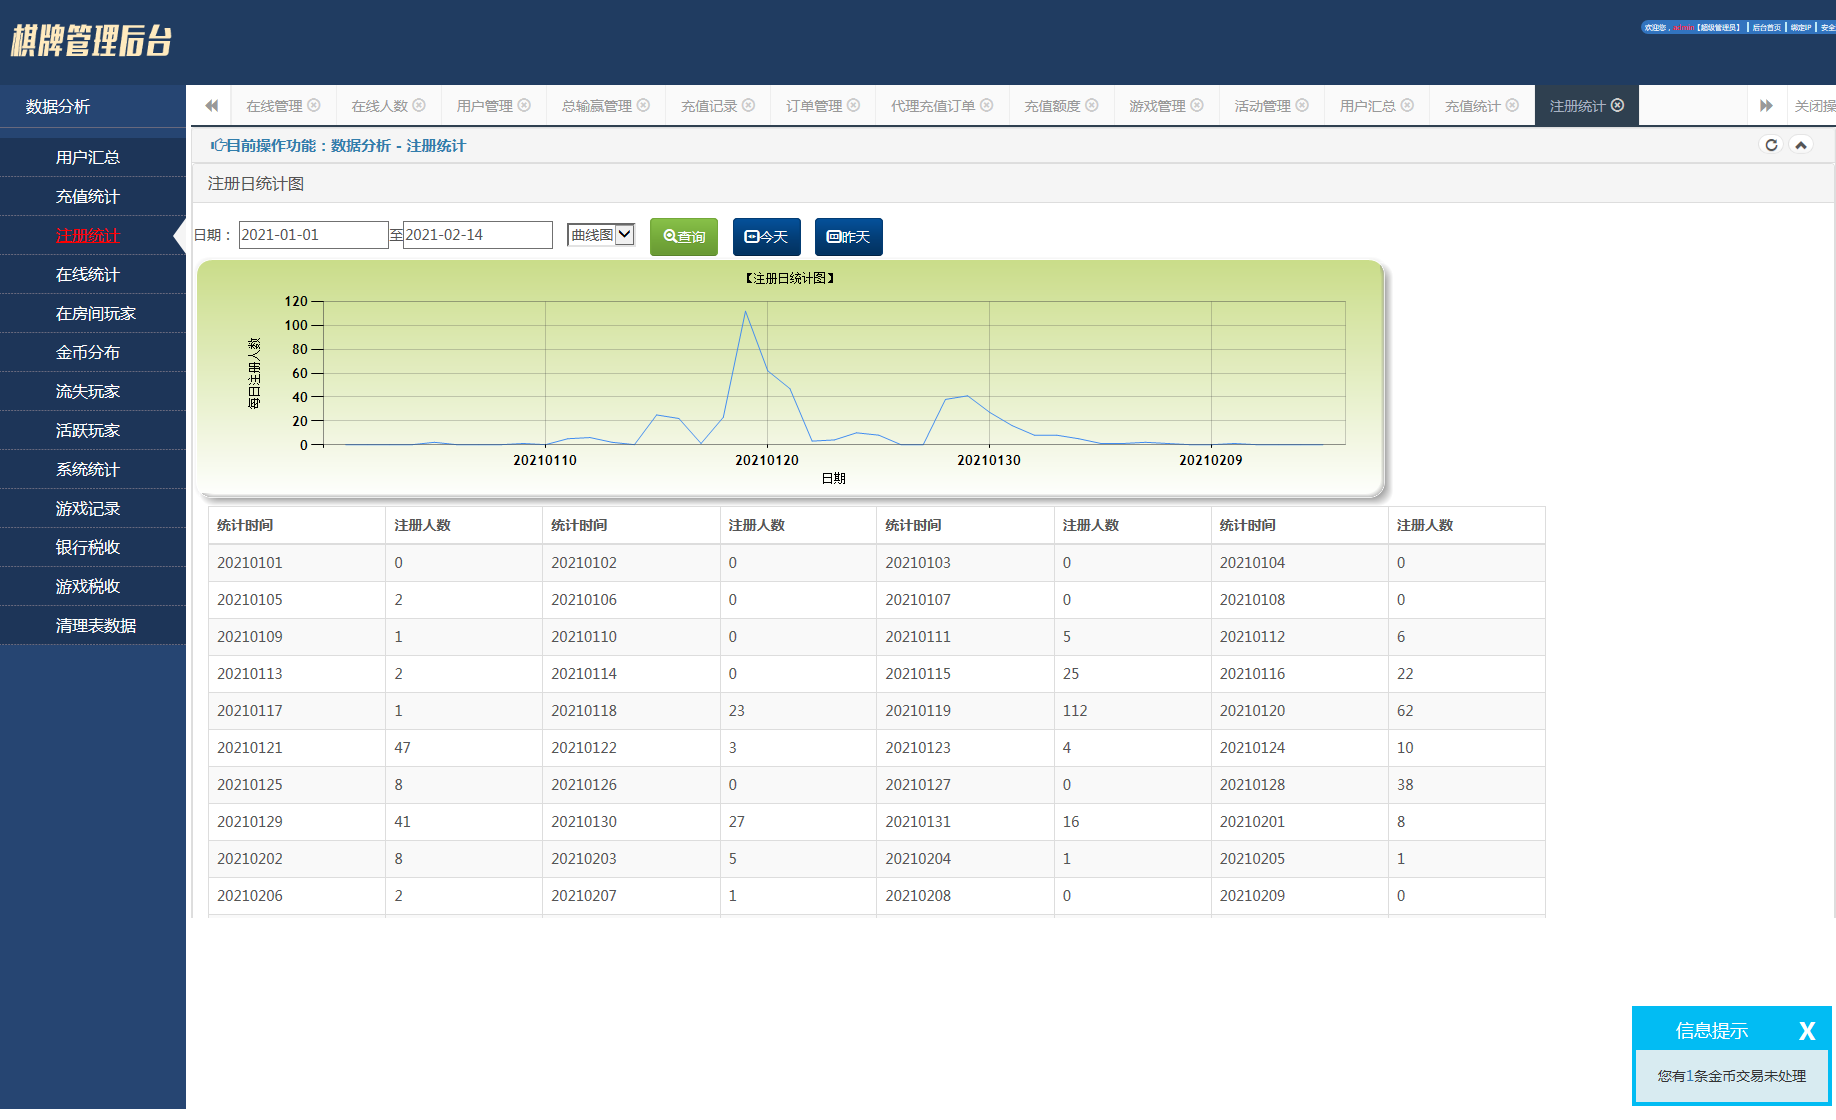The height and width of the screenshot is (1120, 1836).
Task: Open 在线统计 in the sidebar
Action: tap(88, 274)
